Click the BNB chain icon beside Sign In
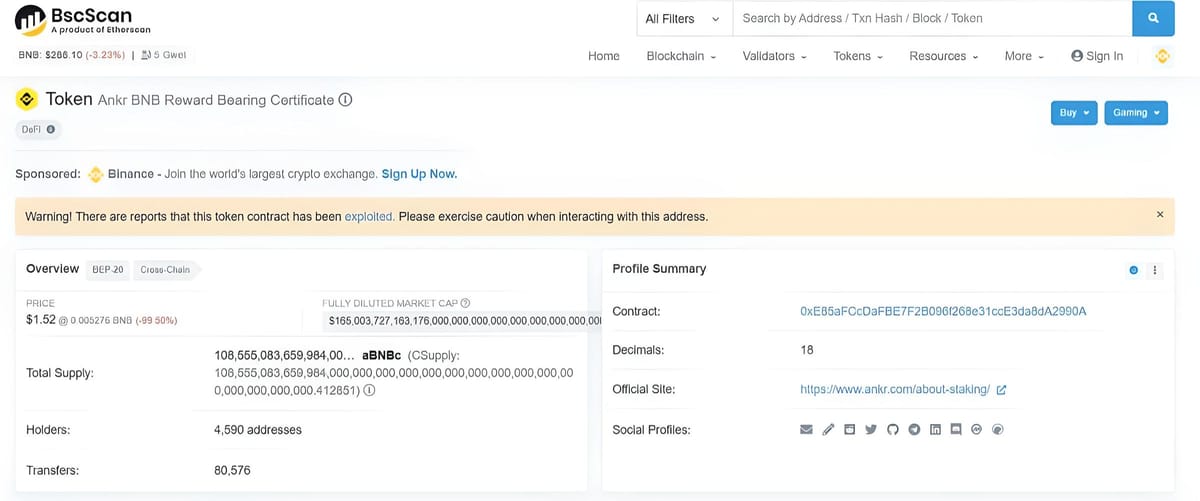Screen dimensions: 1200x501 click(1162, 56)
